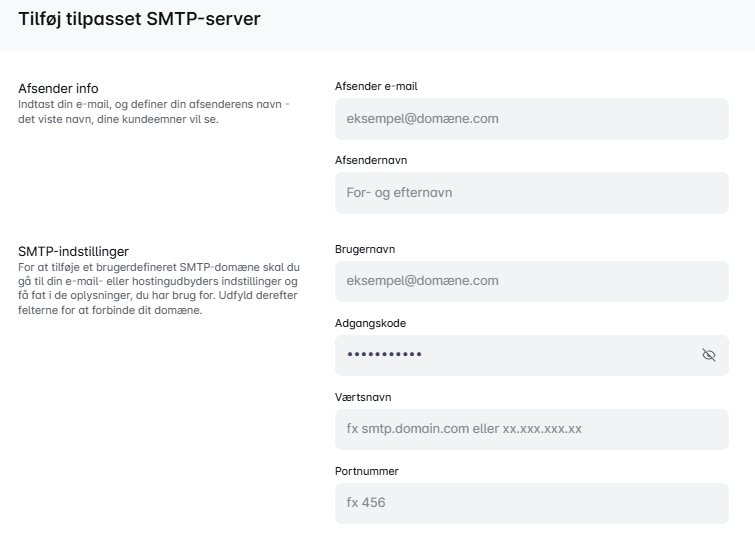755x545 pixels.
Task: Focus the Værtsnavn hostname field
Action: tap(531, 429)
